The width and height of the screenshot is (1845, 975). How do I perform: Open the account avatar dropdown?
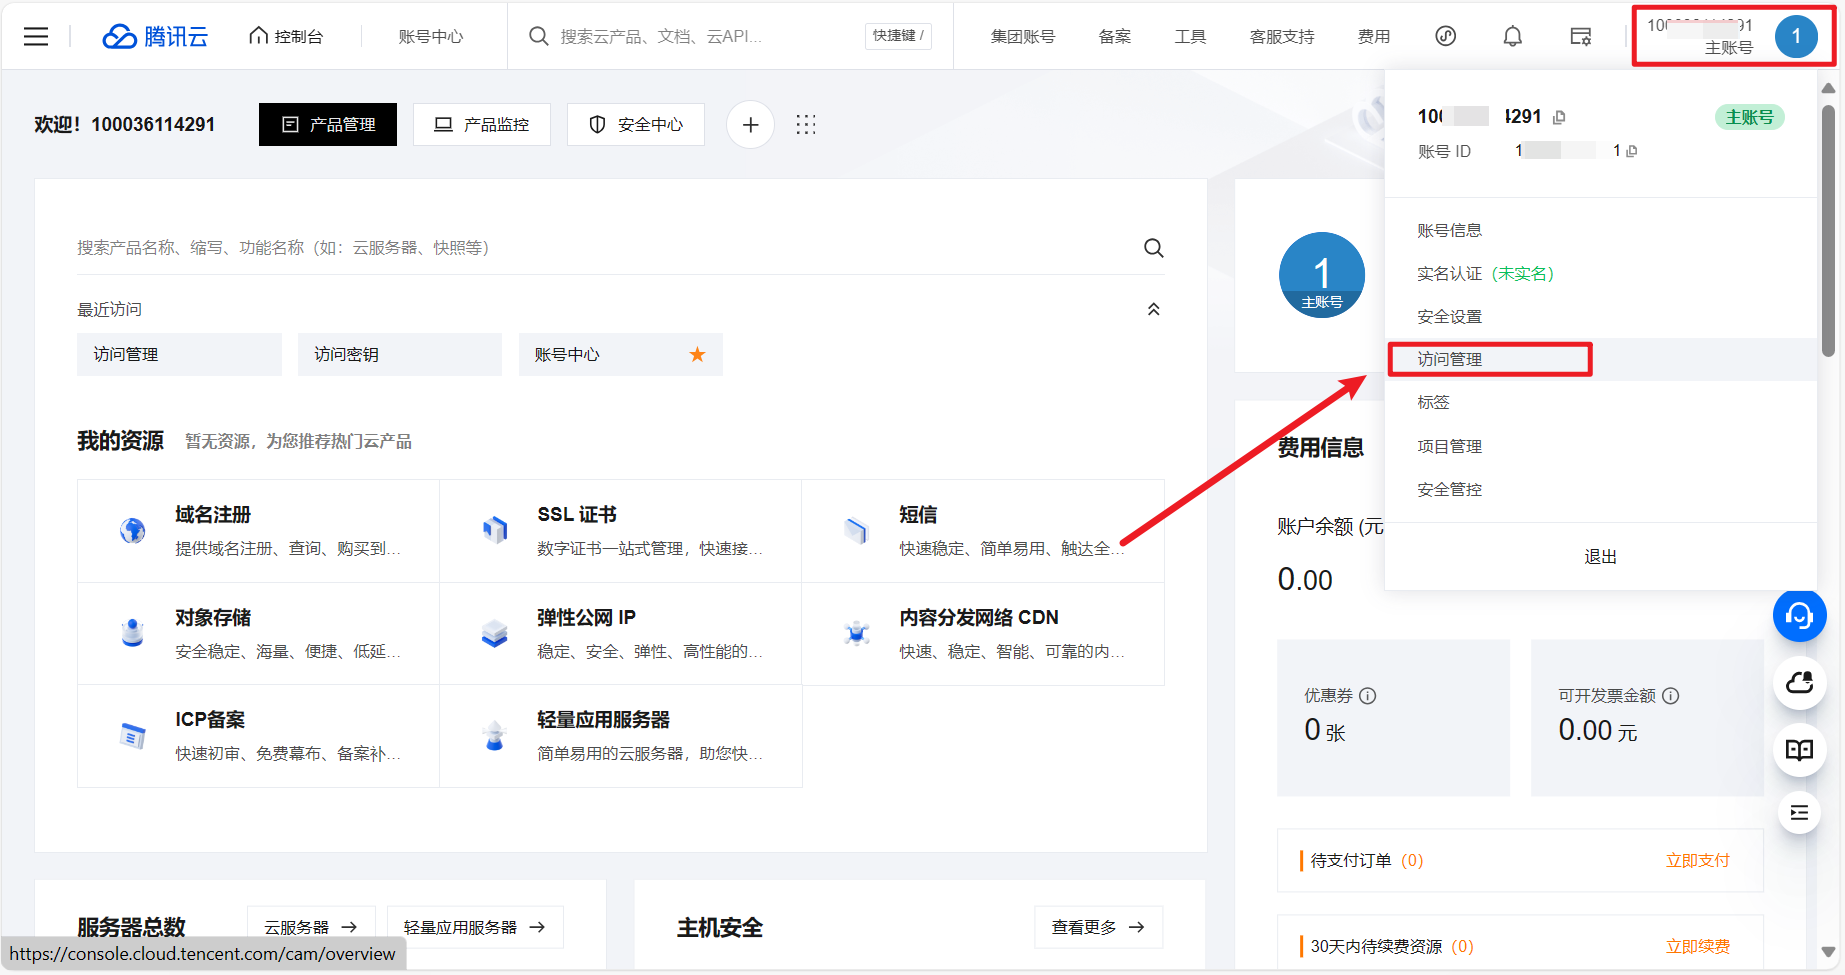pos(1797,36)
